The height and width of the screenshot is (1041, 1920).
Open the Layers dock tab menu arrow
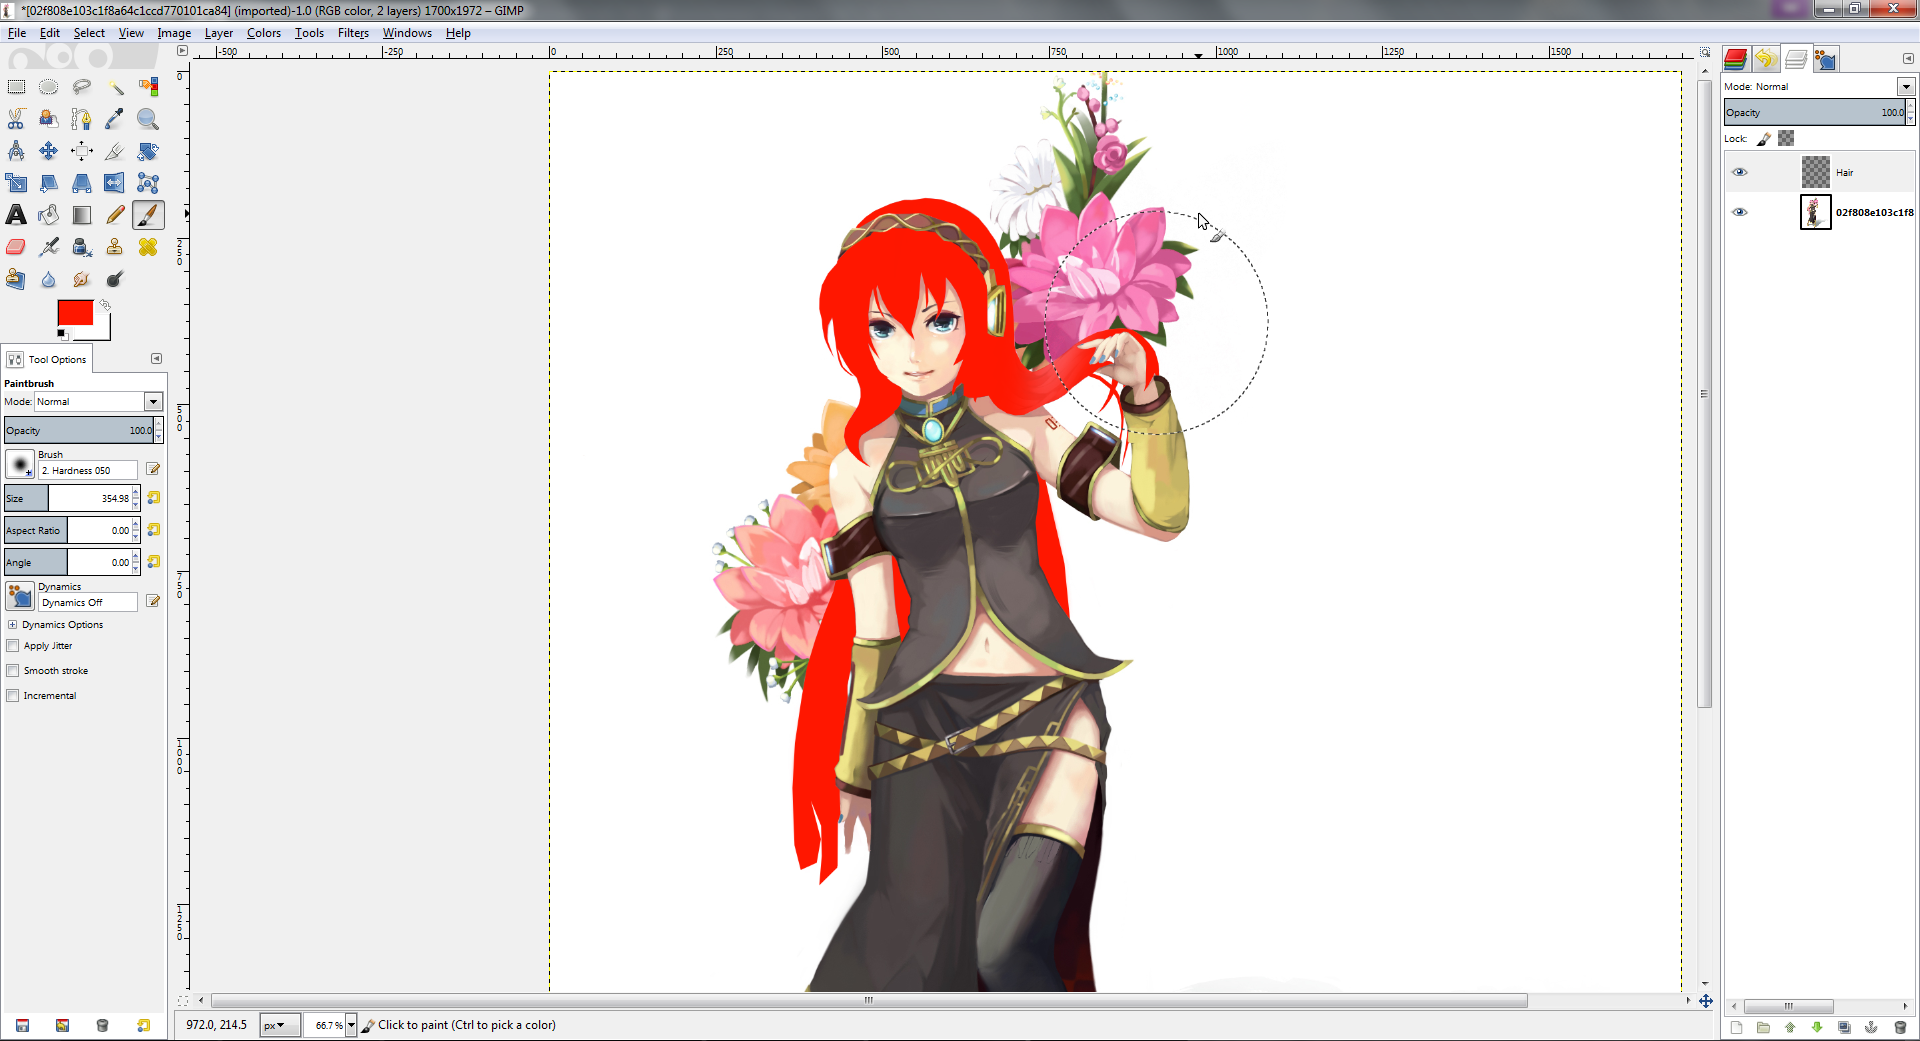[1908, 59]
